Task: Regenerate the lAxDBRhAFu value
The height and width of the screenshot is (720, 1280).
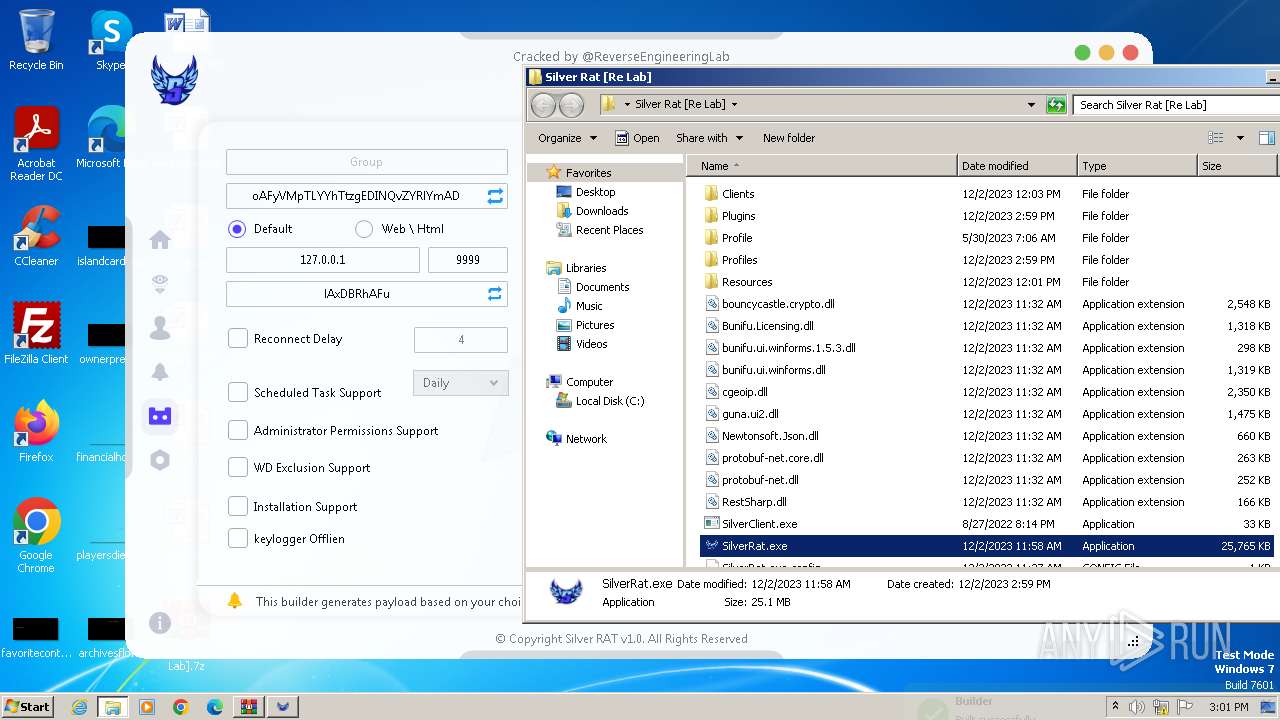Action: (x=495, y=294)
